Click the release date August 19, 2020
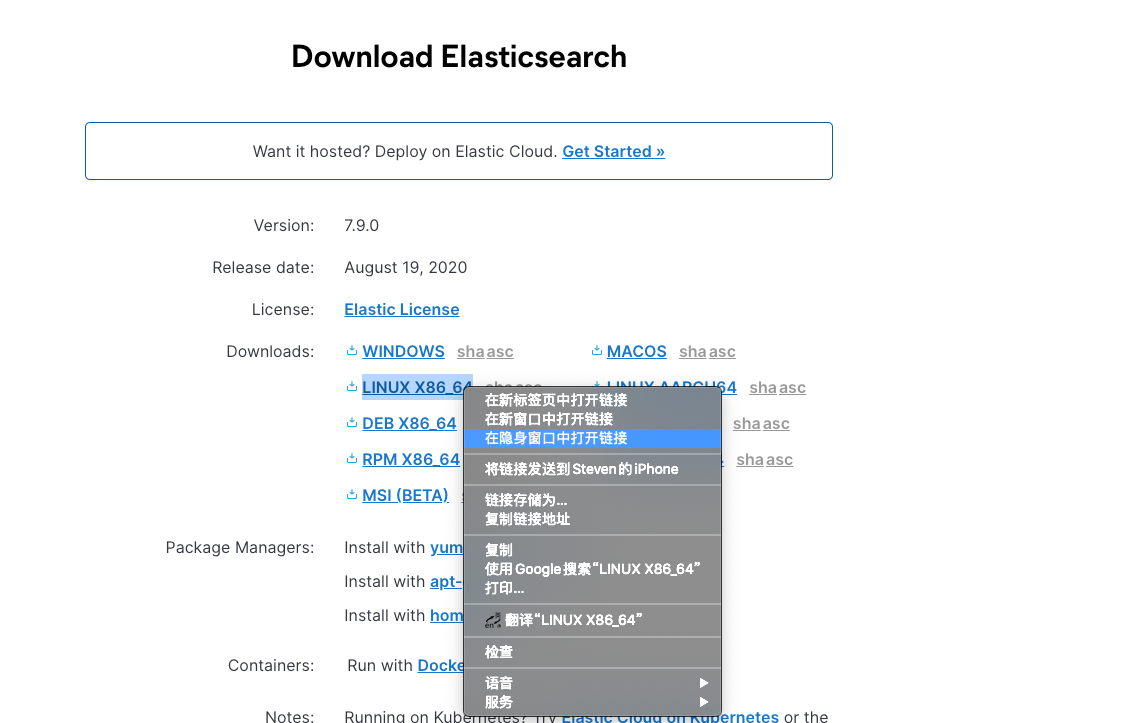Viewport: 1131px width, 723px height. [x=405, y=268]
